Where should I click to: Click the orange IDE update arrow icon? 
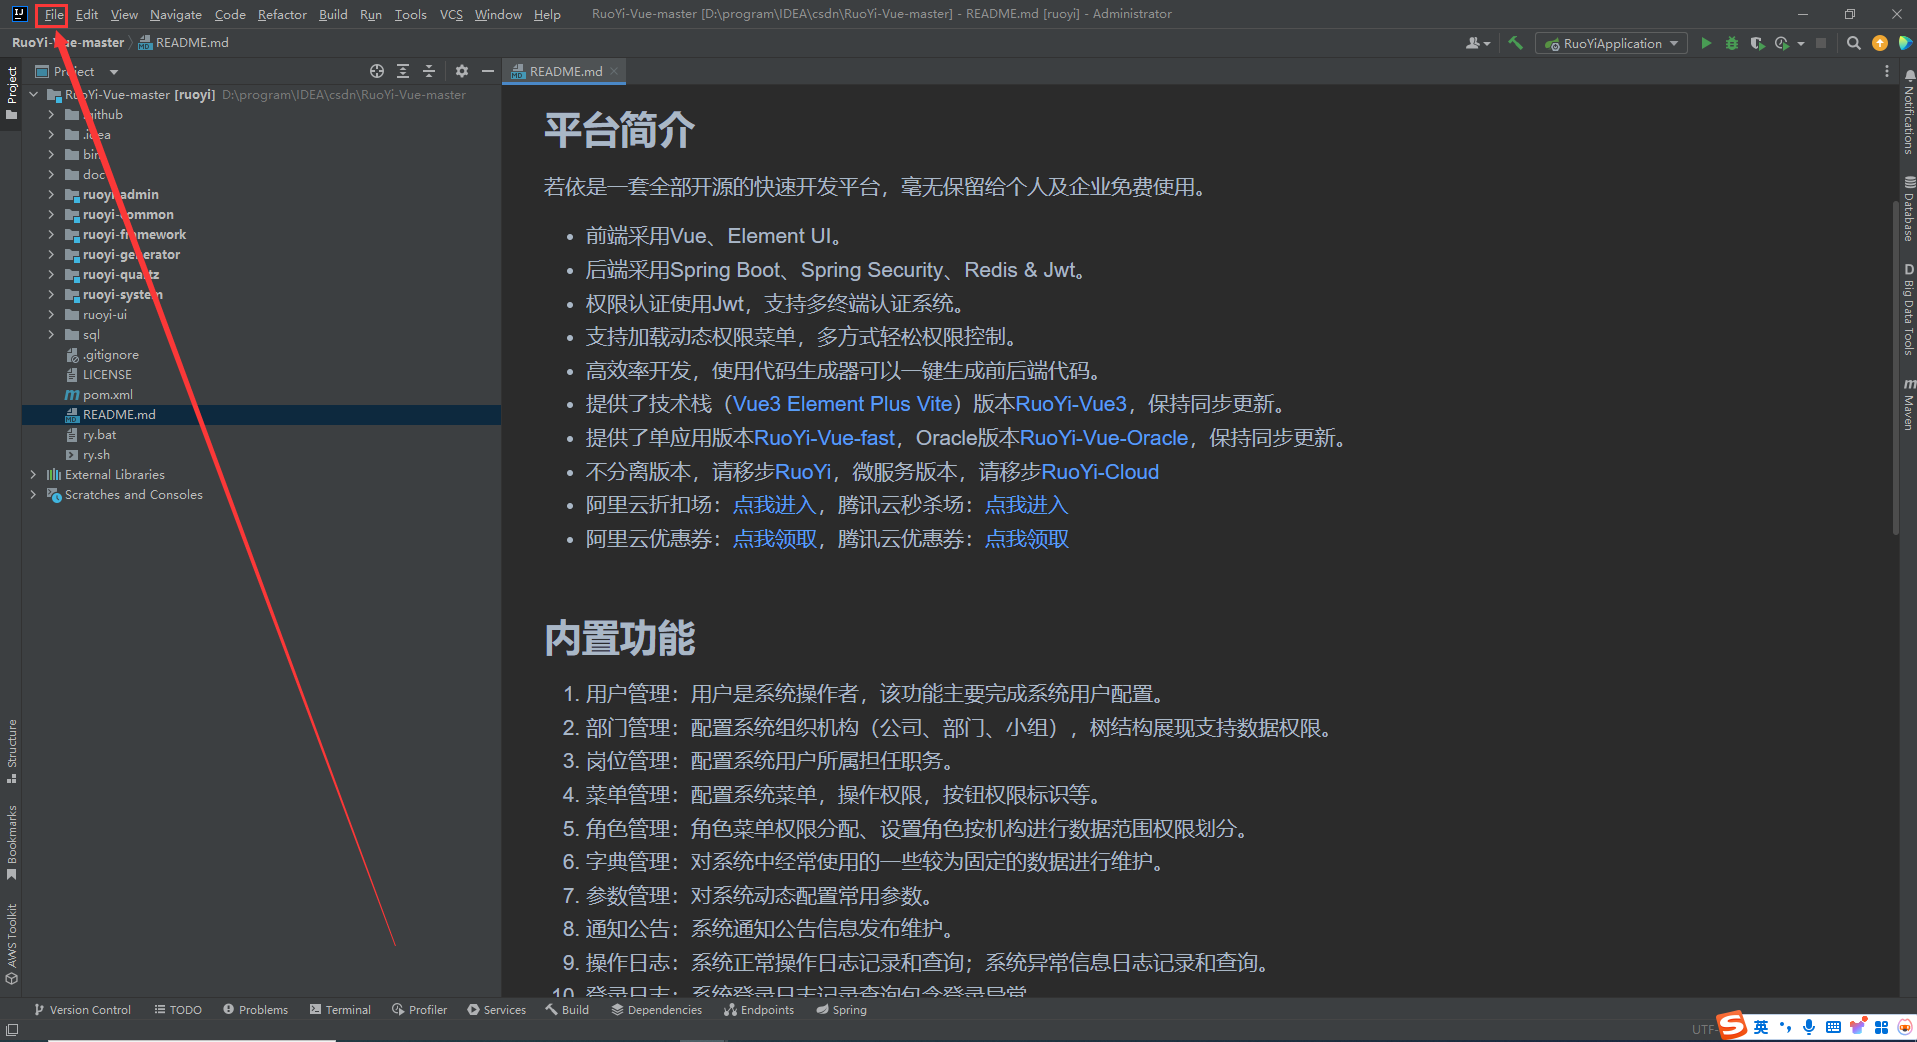tap(1880, 43)
